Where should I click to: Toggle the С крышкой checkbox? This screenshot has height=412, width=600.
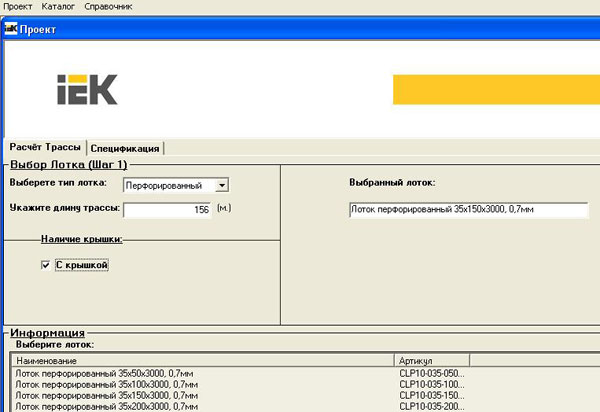(44, 265)
